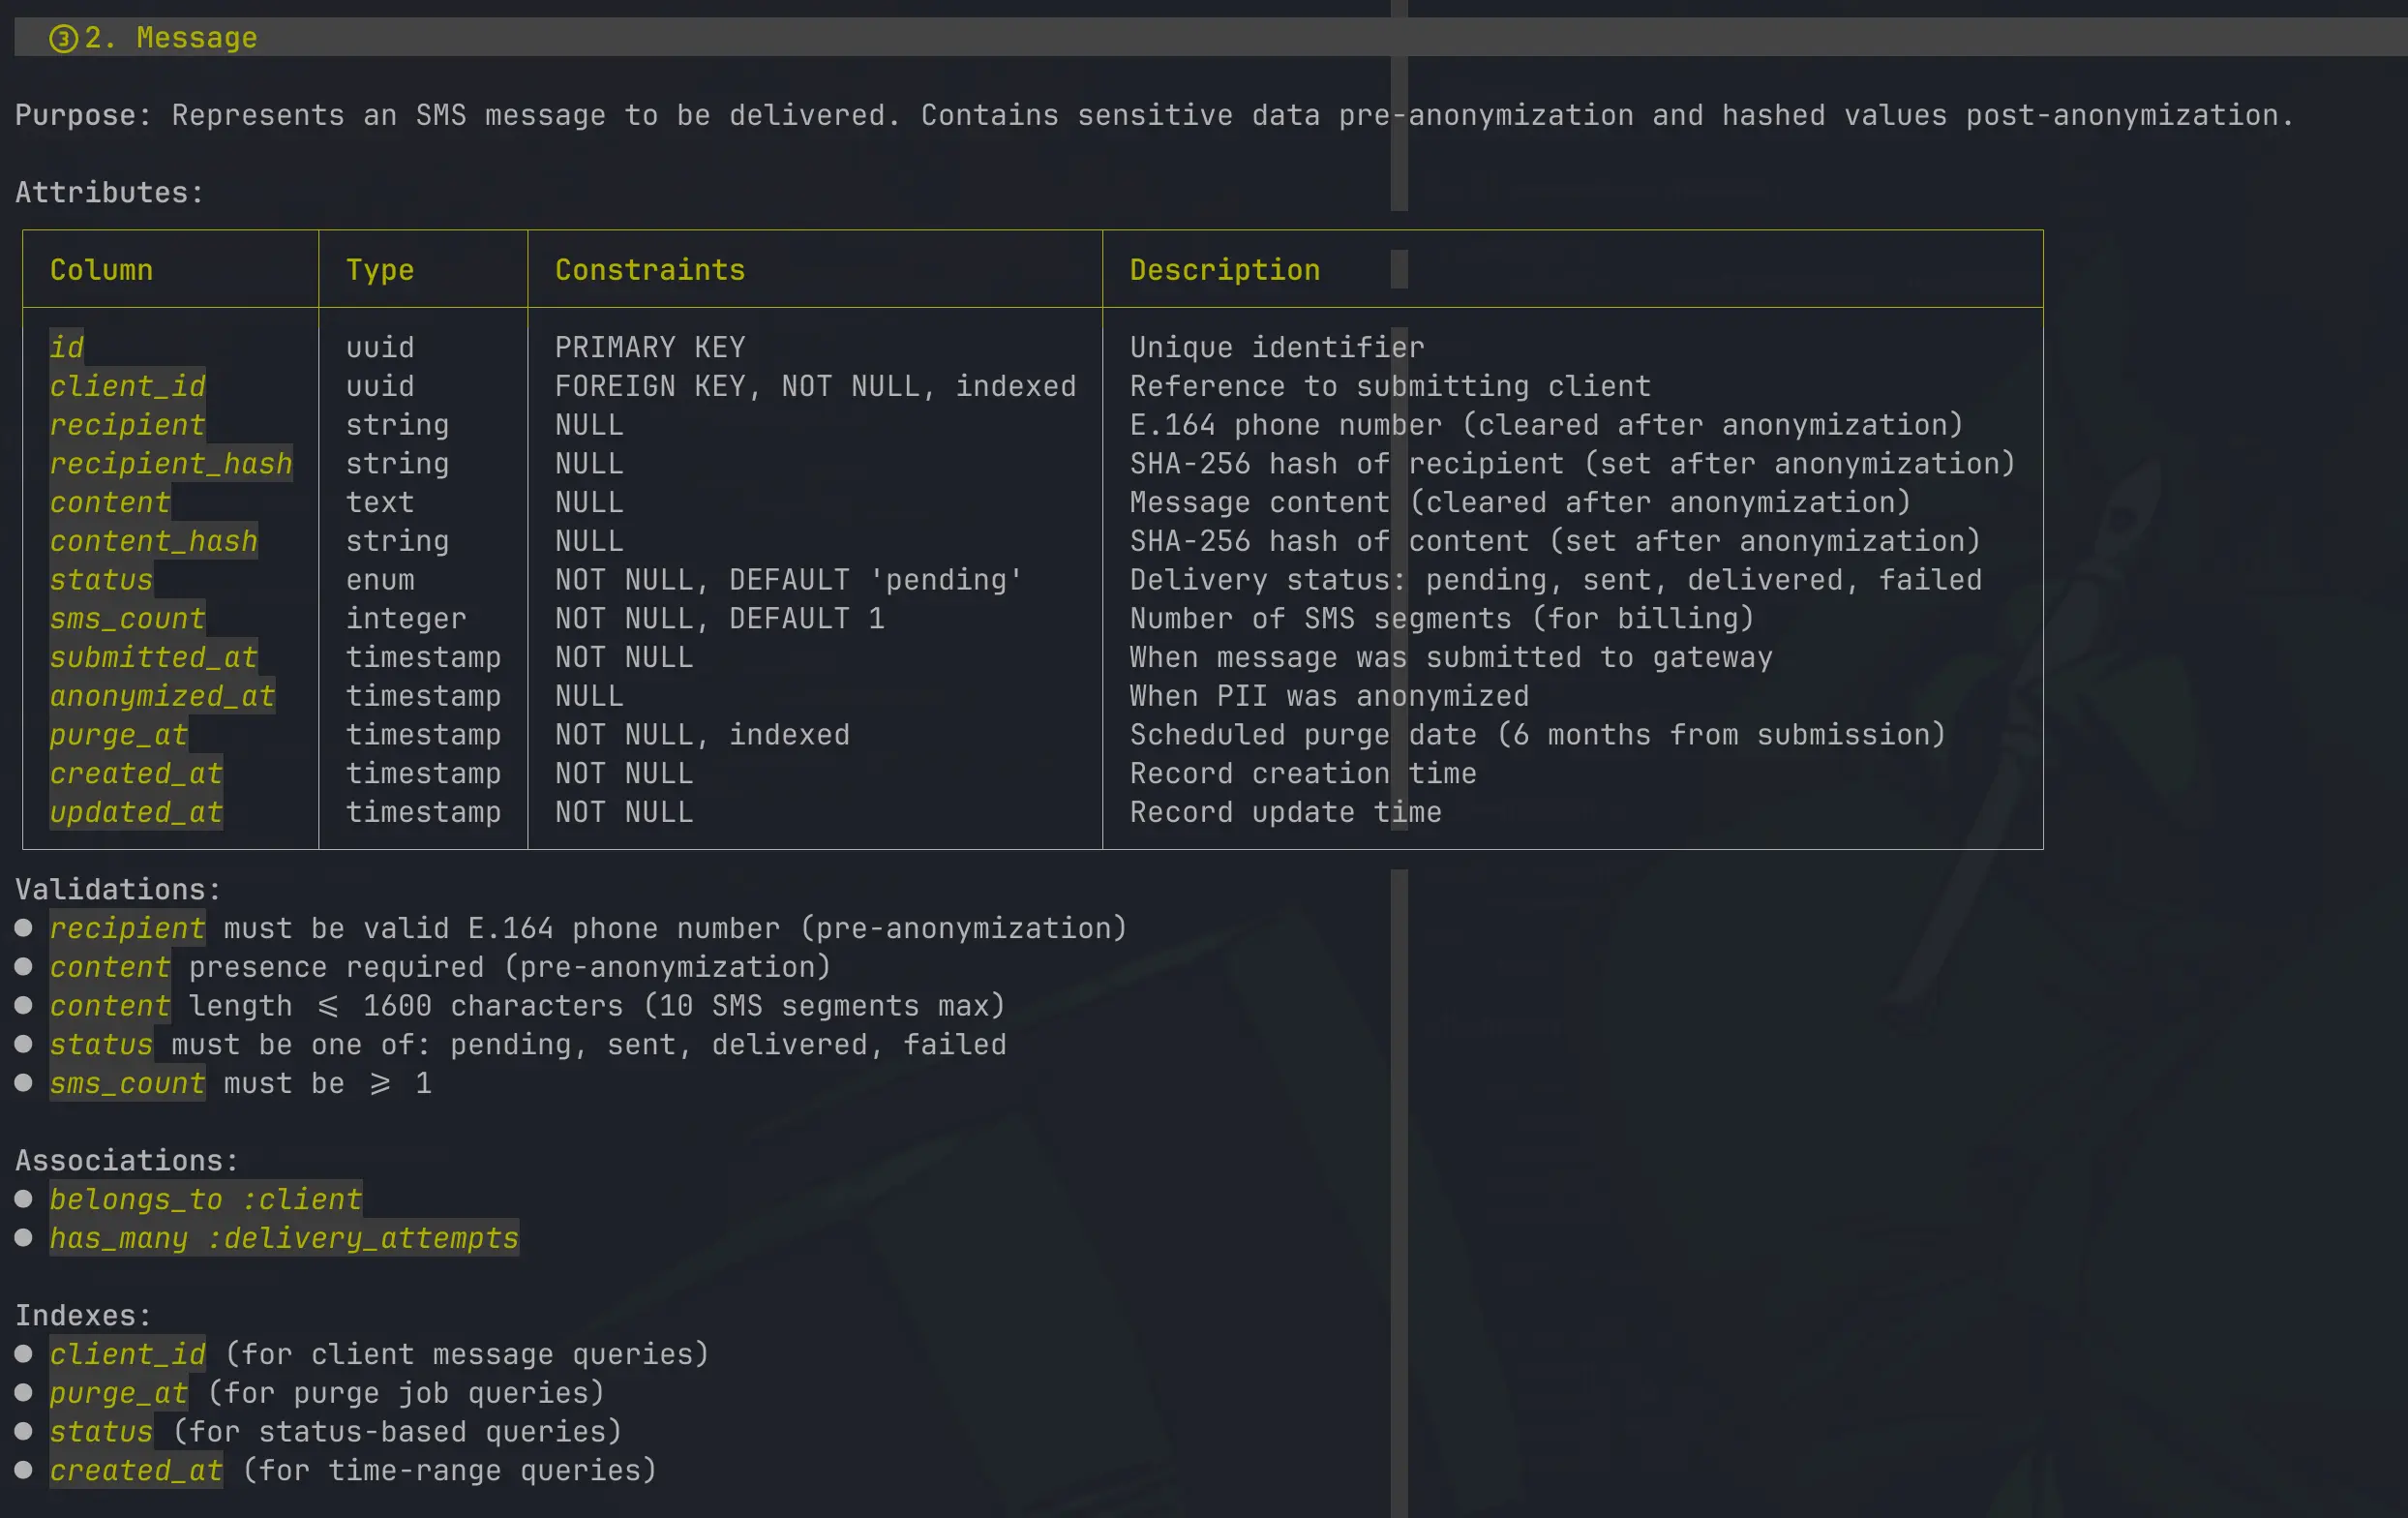Click bullet next to 'belongs_to :client'
The image size is (2408, 1518).
point(24,1199)
